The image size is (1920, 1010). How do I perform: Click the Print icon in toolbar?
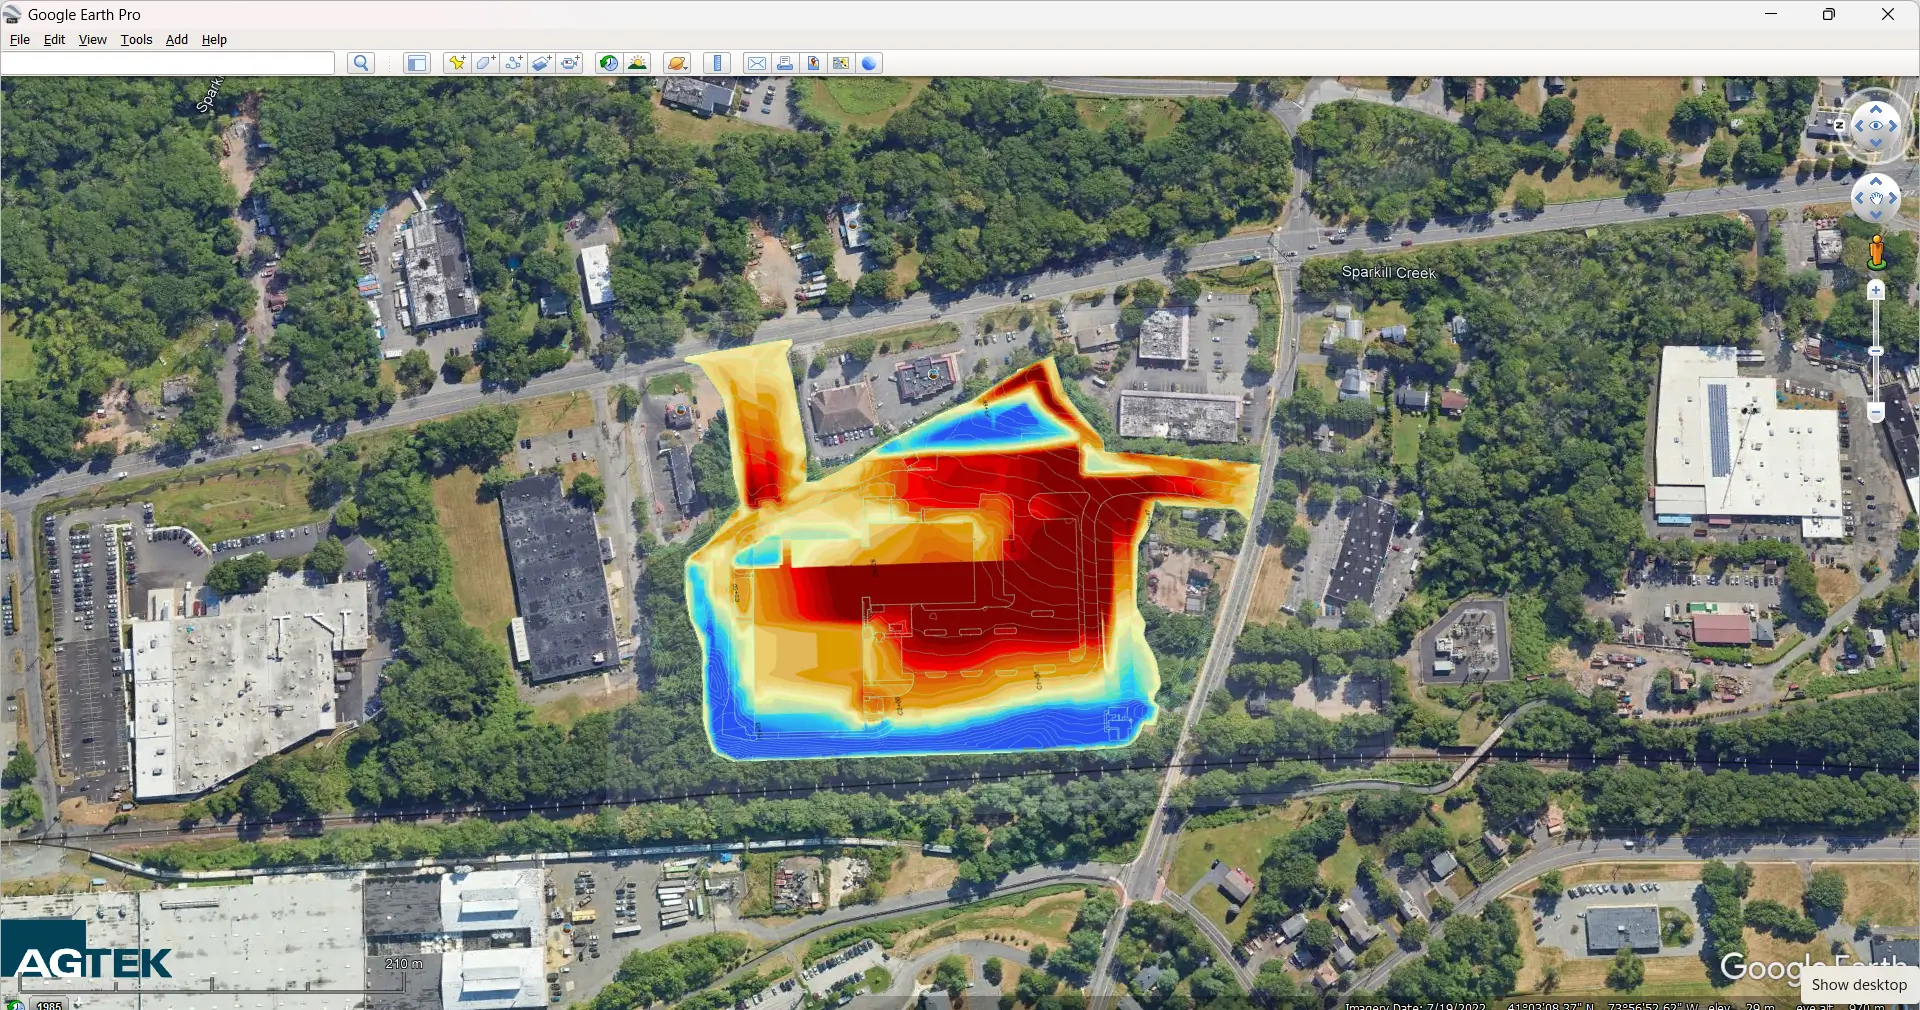click(785, 63)
